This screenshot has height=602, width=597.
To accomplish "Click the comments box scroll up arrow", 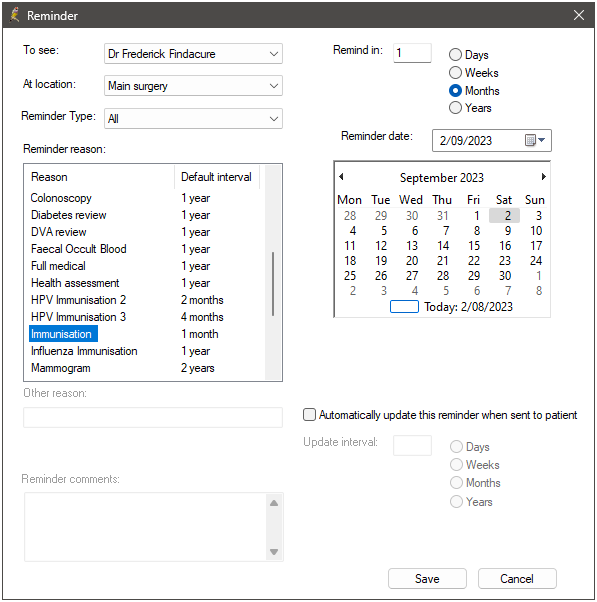I will 274,503.
